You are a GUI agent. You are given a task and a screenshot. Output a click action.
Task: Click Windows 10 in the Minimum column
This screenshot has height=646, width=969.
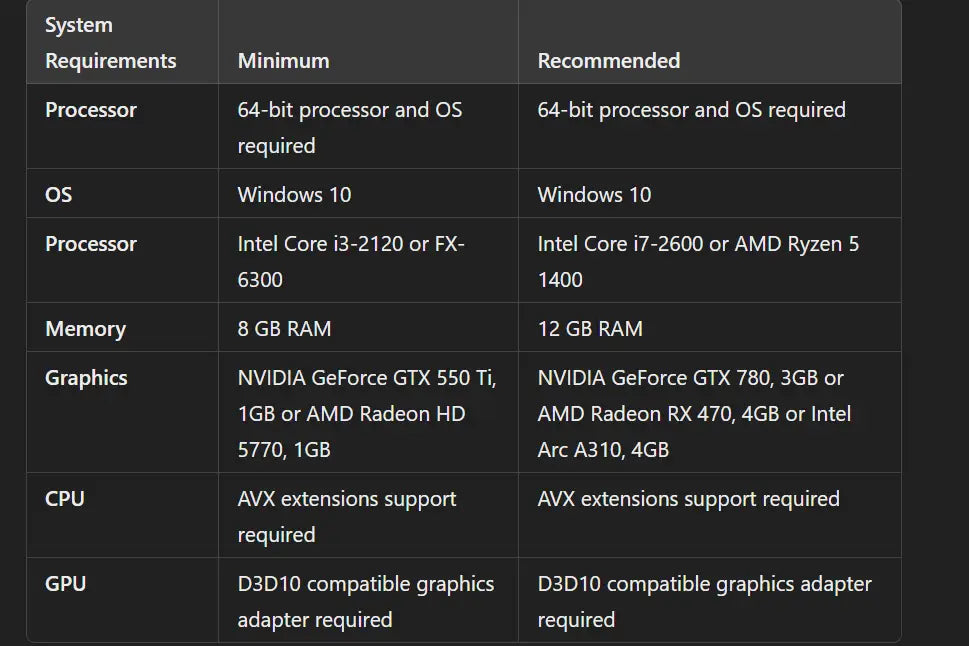pos(294,194)
